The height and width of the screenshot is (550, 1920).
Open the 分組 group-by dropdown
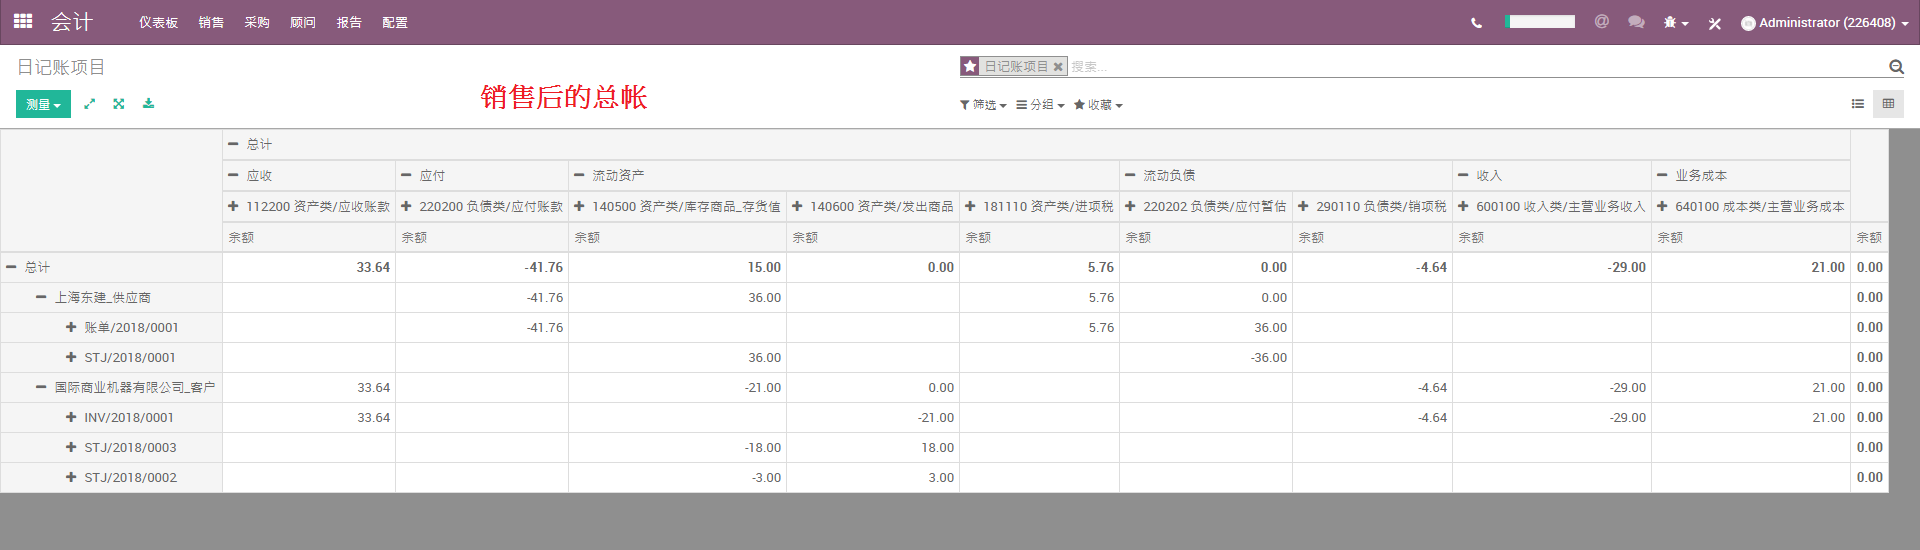pos(1040,105)
